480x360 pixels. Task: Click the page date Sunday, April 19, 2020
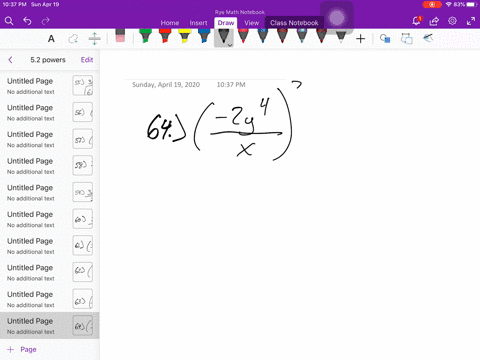pyautogui.click(x=166, y=85)
